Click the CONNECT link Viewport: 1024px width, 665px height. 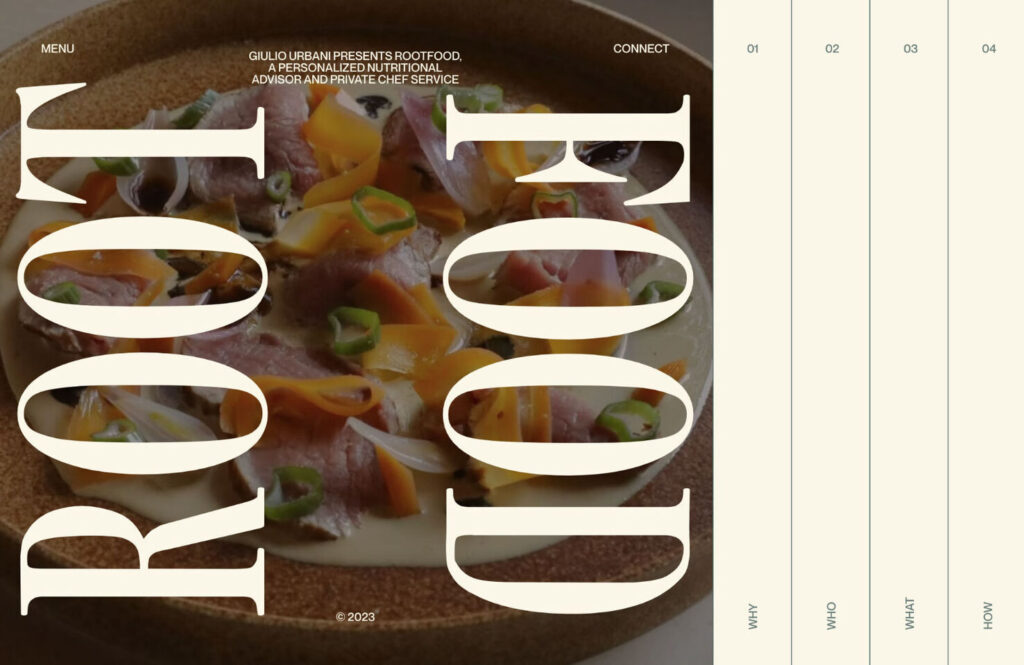(641, 48)
